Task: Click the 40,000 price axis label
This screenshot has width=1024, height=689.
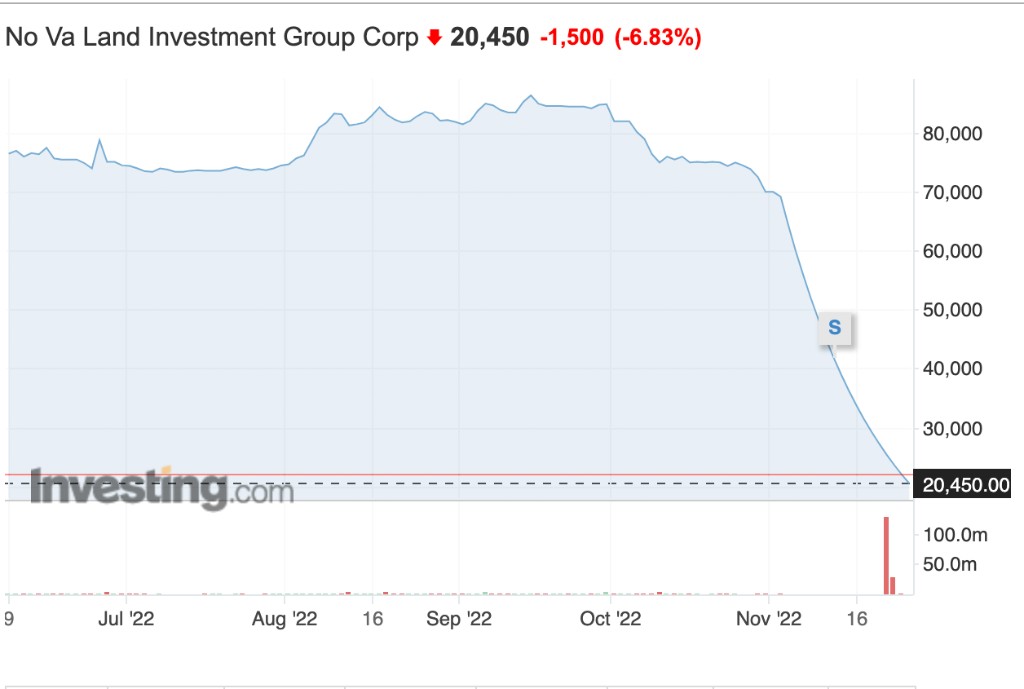Action: [x=954, y=369]
